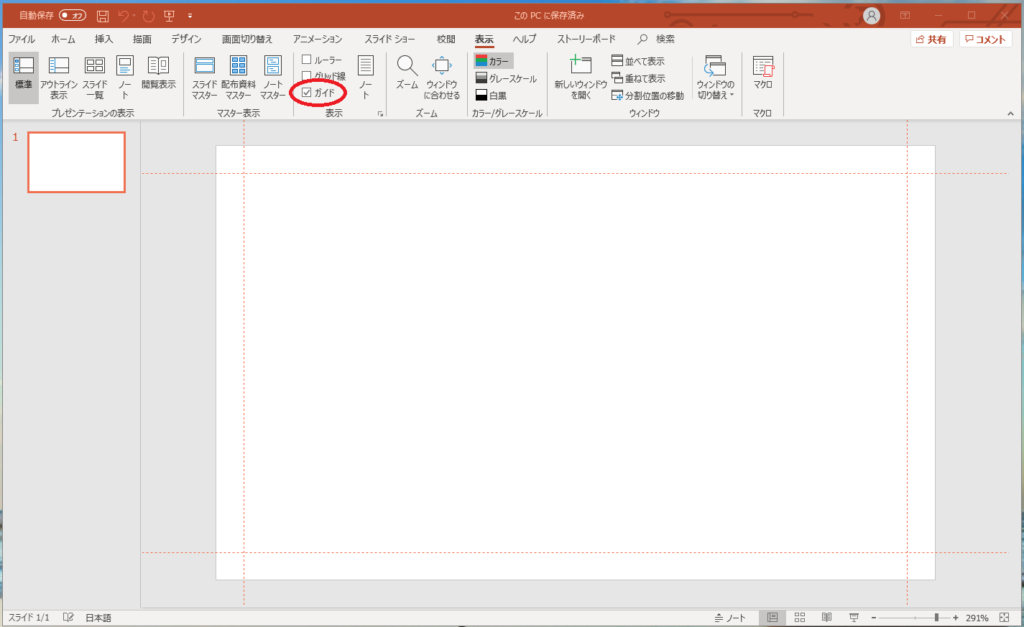Click the Comments (コメント) button
Image resolution: width=1024 pixels, height=627 pixels.
click(985, 39)
